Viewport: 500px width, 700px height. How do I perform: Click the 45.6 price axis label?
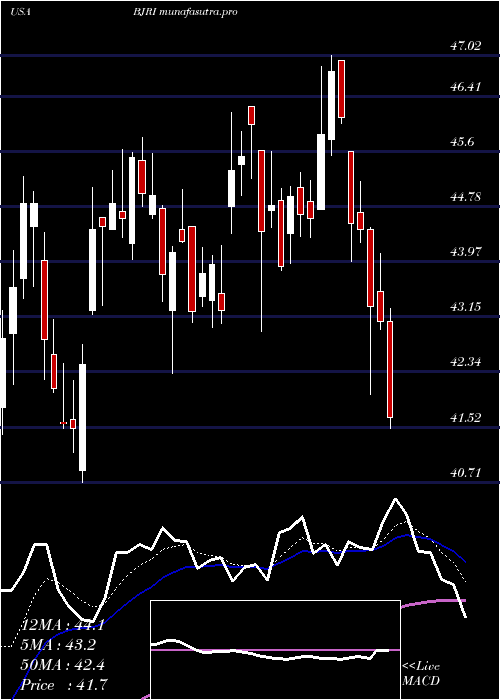tap(462, 142)
